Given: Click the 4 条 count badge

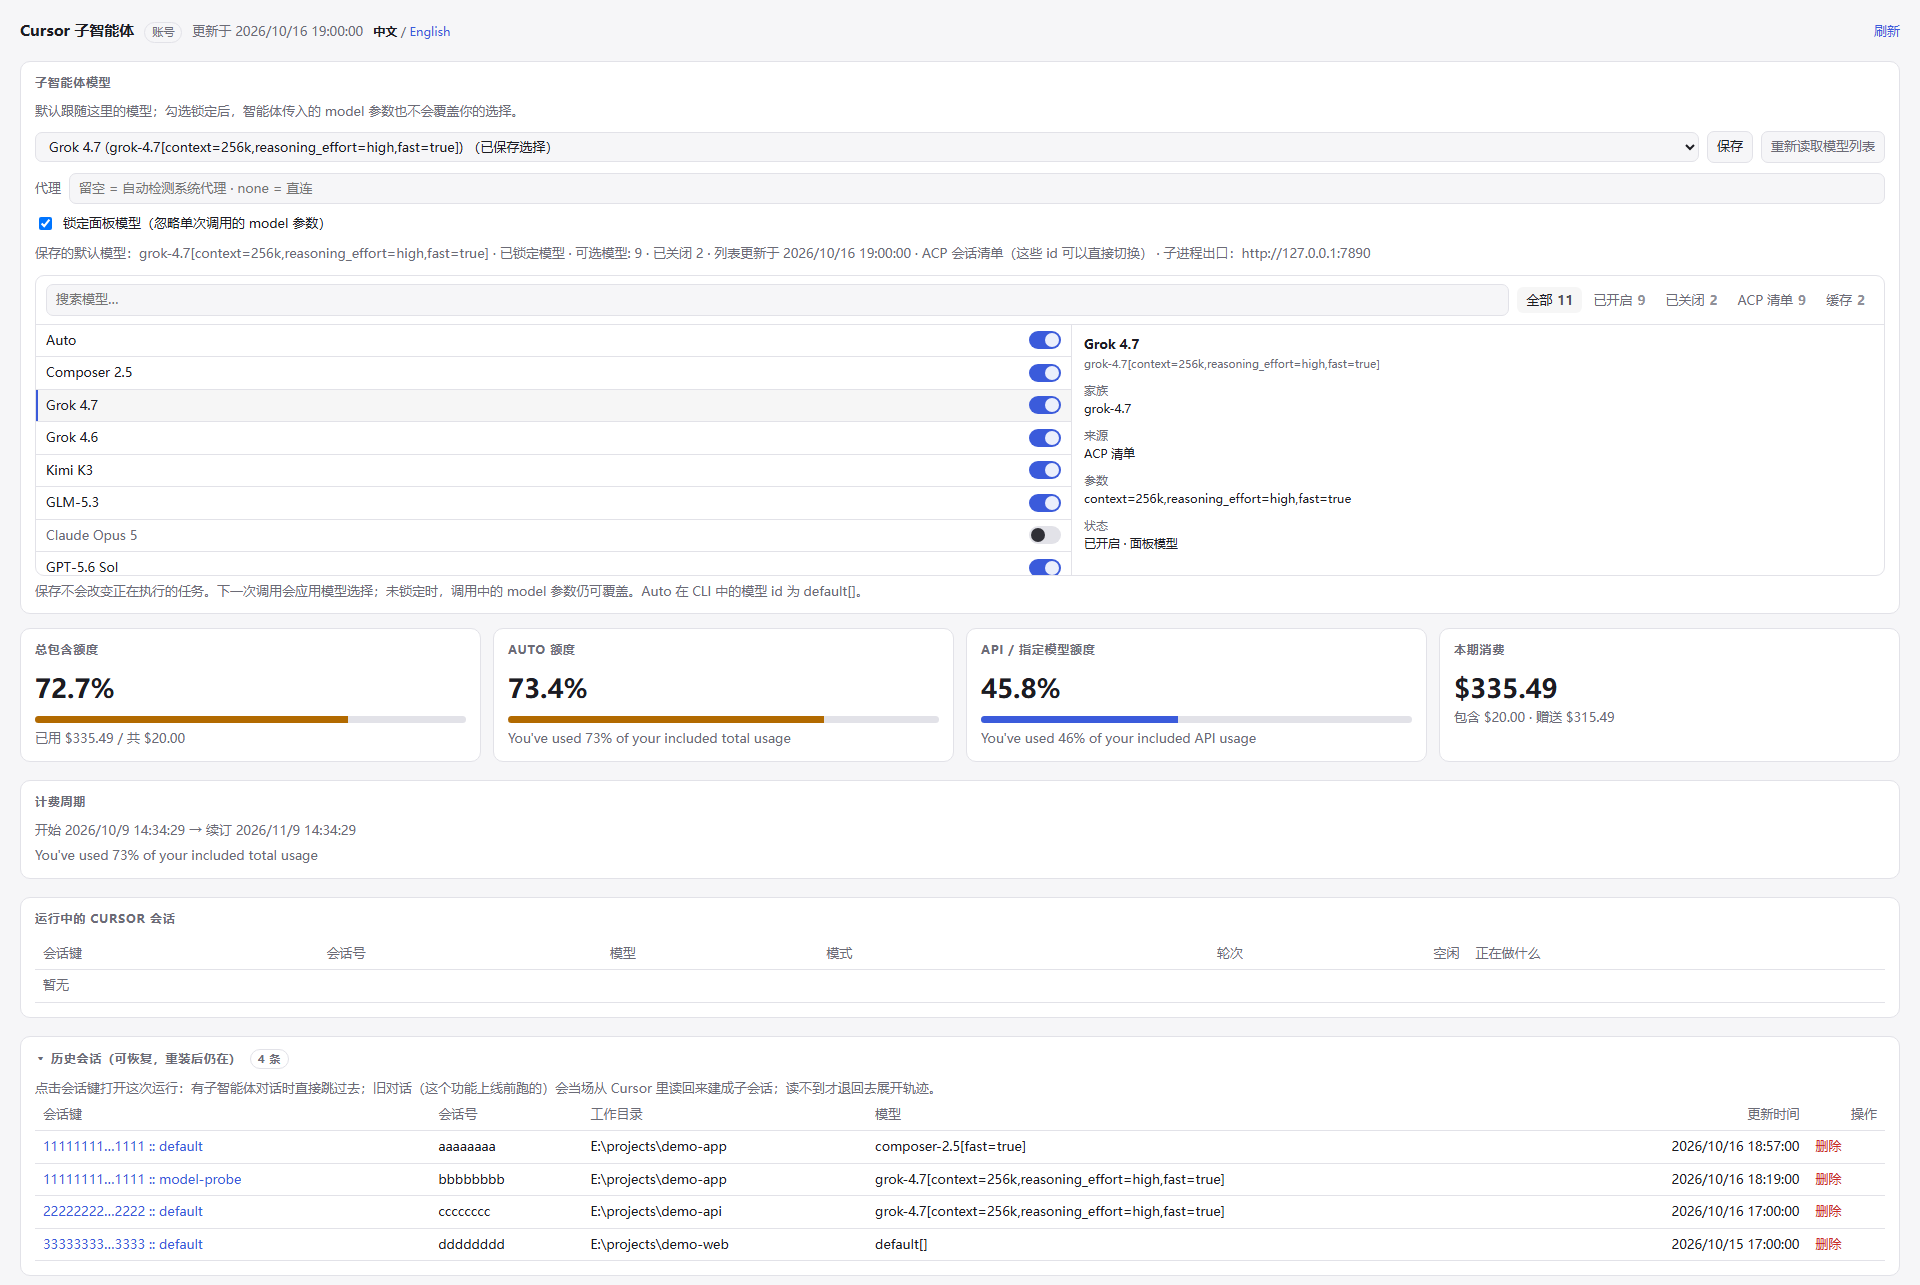Looking at the screenshot, I should click(x=269, y=1059).
